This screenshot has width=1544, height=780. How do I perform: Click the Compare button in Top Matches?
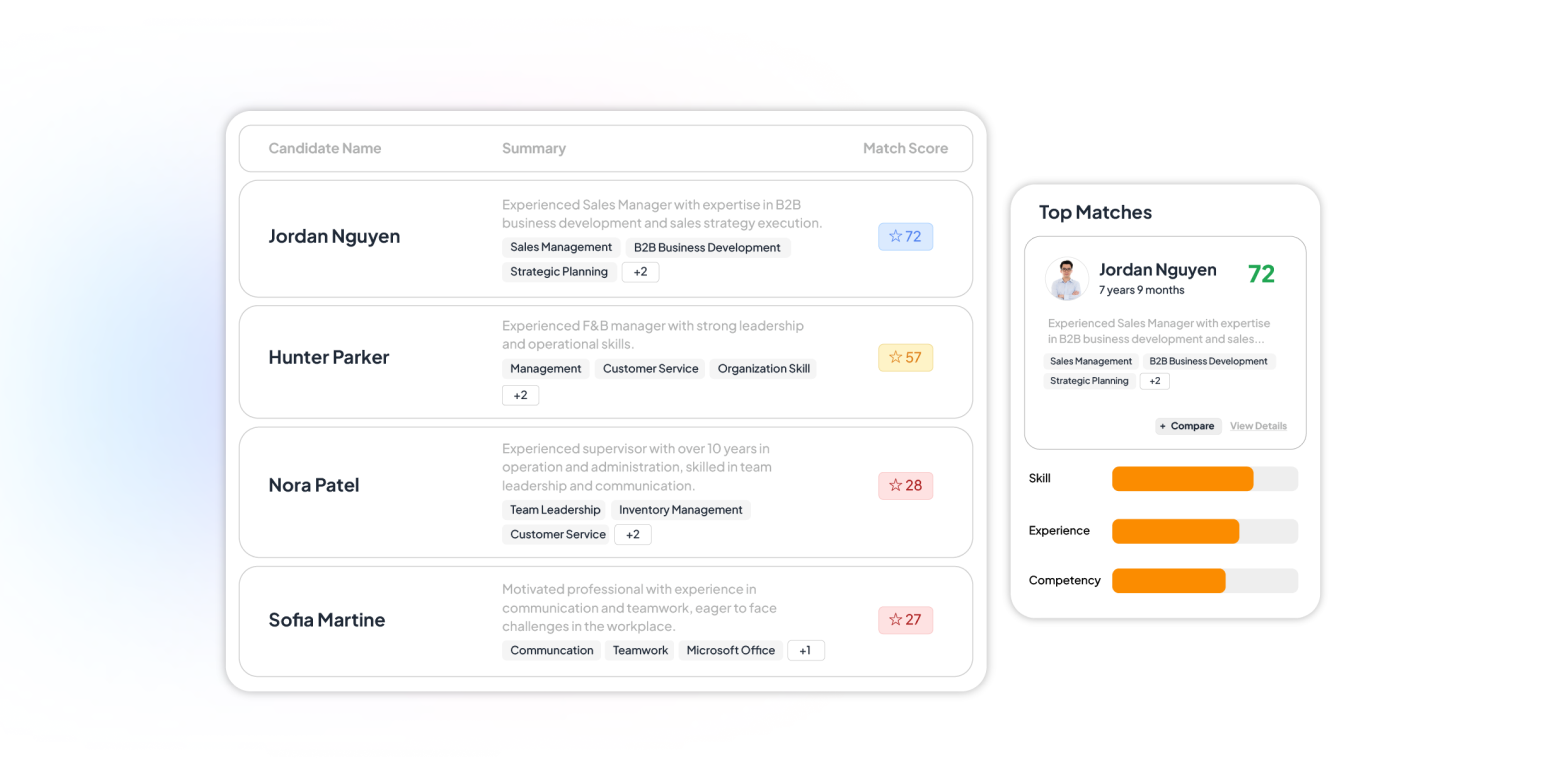[1188, 426]
